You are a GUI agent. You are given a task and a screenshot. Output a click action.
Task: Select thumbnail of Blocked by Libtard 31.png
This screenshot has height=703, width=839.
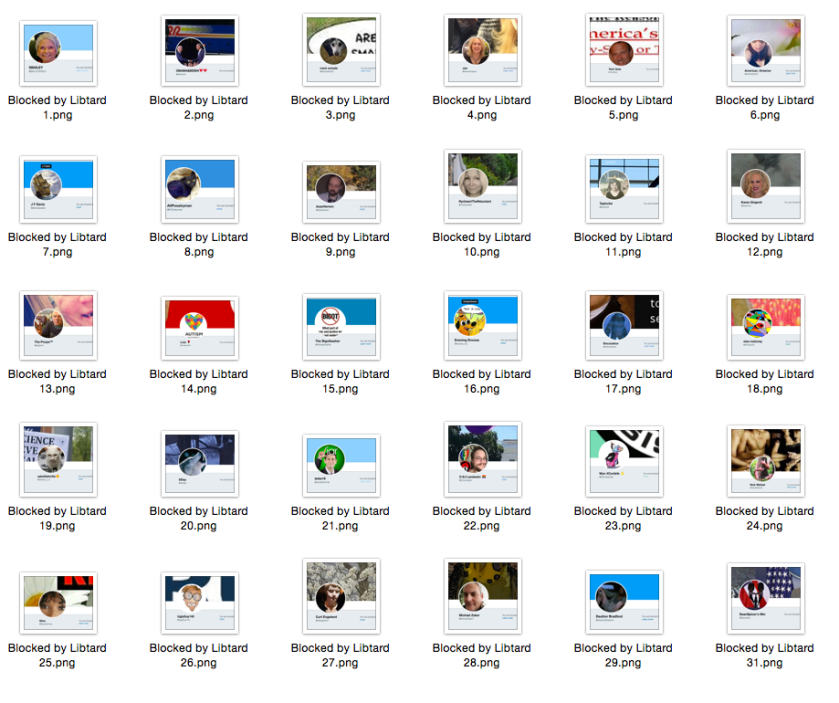point(766,598)
